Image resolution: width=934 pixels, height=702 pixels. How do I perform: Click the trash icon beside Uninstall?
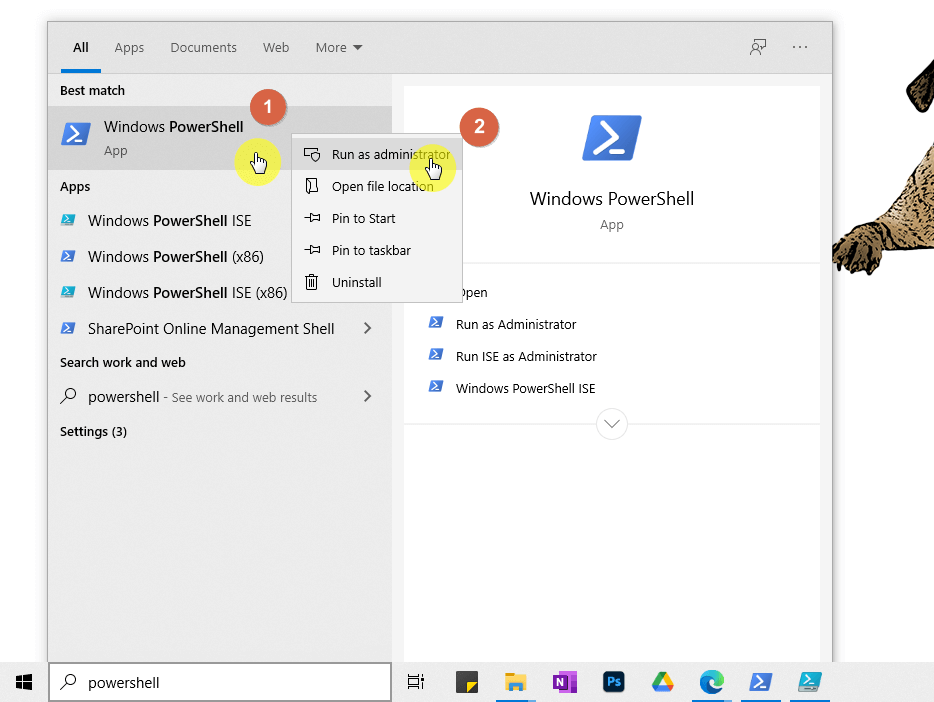coord(312,282)
